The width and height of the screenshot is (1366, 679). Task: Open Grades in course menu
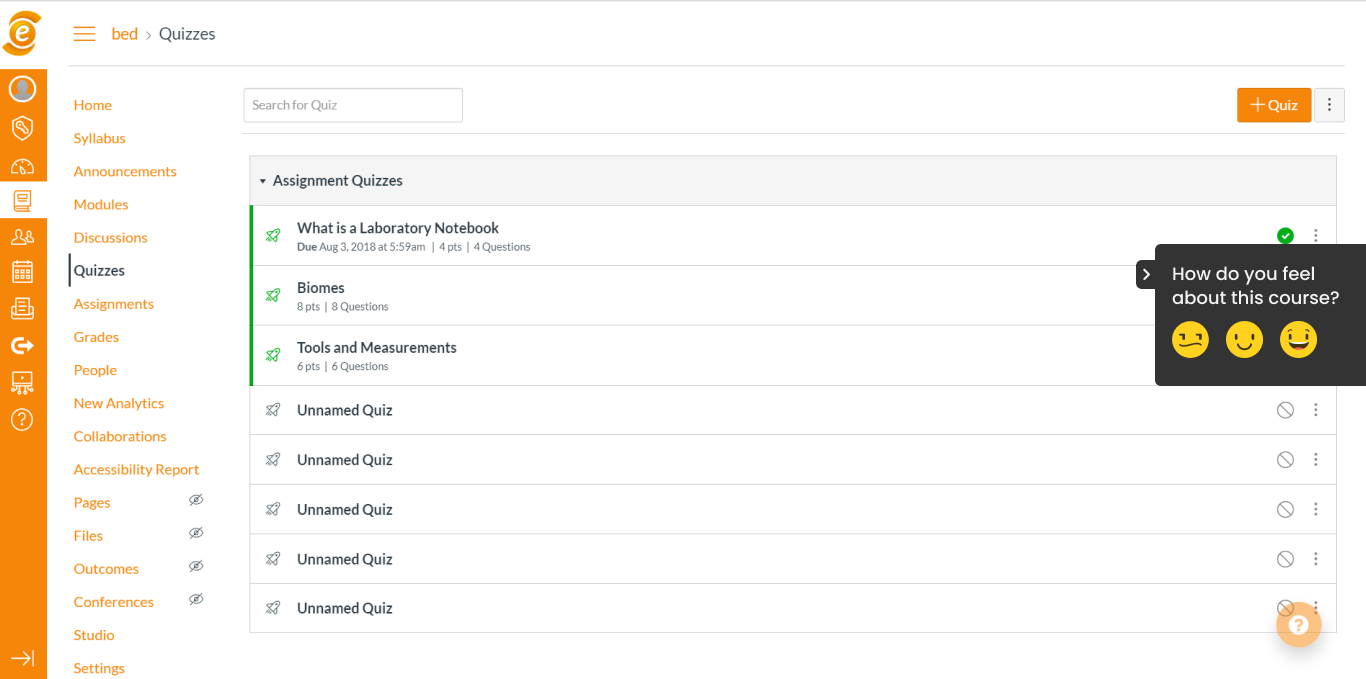tap(96, 337)
